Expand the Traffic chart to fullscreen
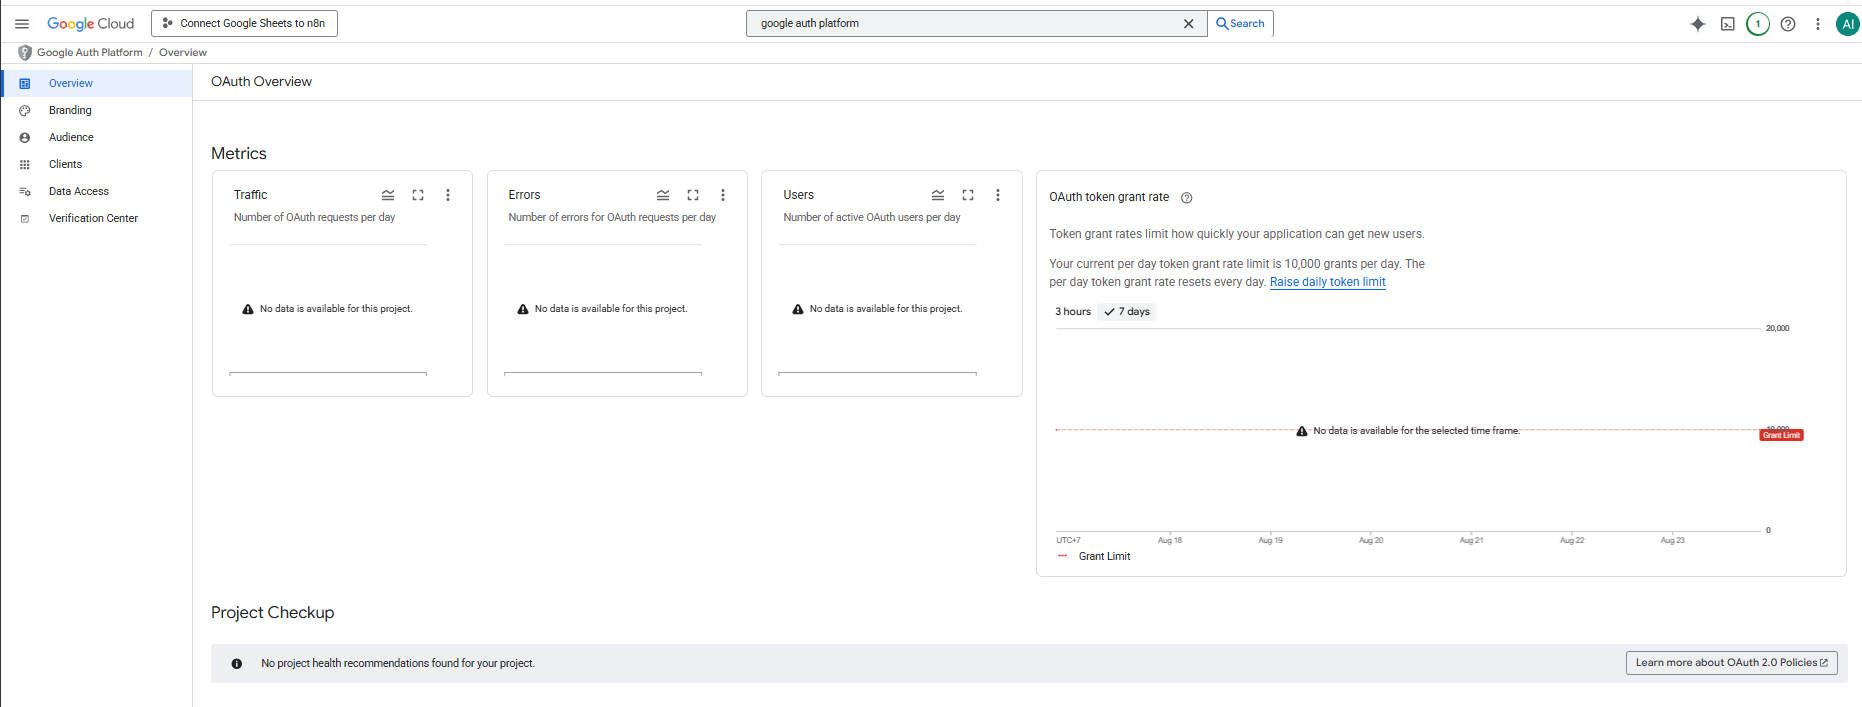Viewport: 1862px width, 707px height. point(418,195)
